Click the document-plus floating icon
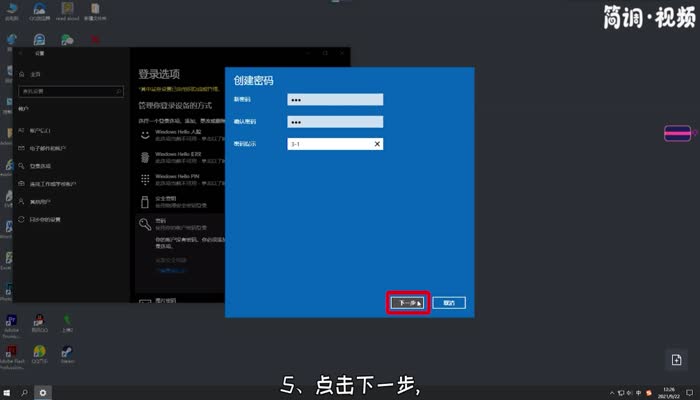 pyautogui.click(x=676, y=360)
